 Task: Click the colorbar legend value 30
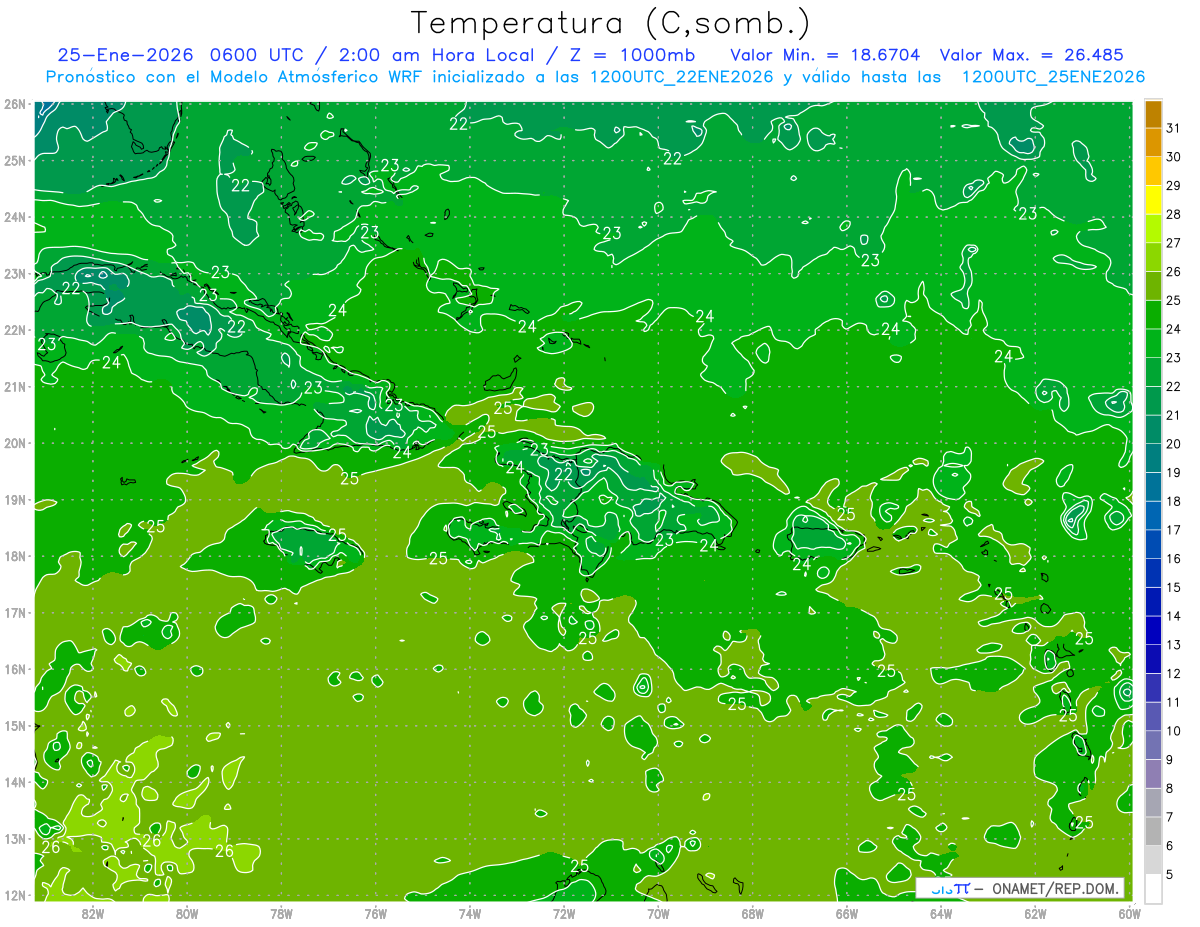pyautogui.click(x=1173, y=157)
